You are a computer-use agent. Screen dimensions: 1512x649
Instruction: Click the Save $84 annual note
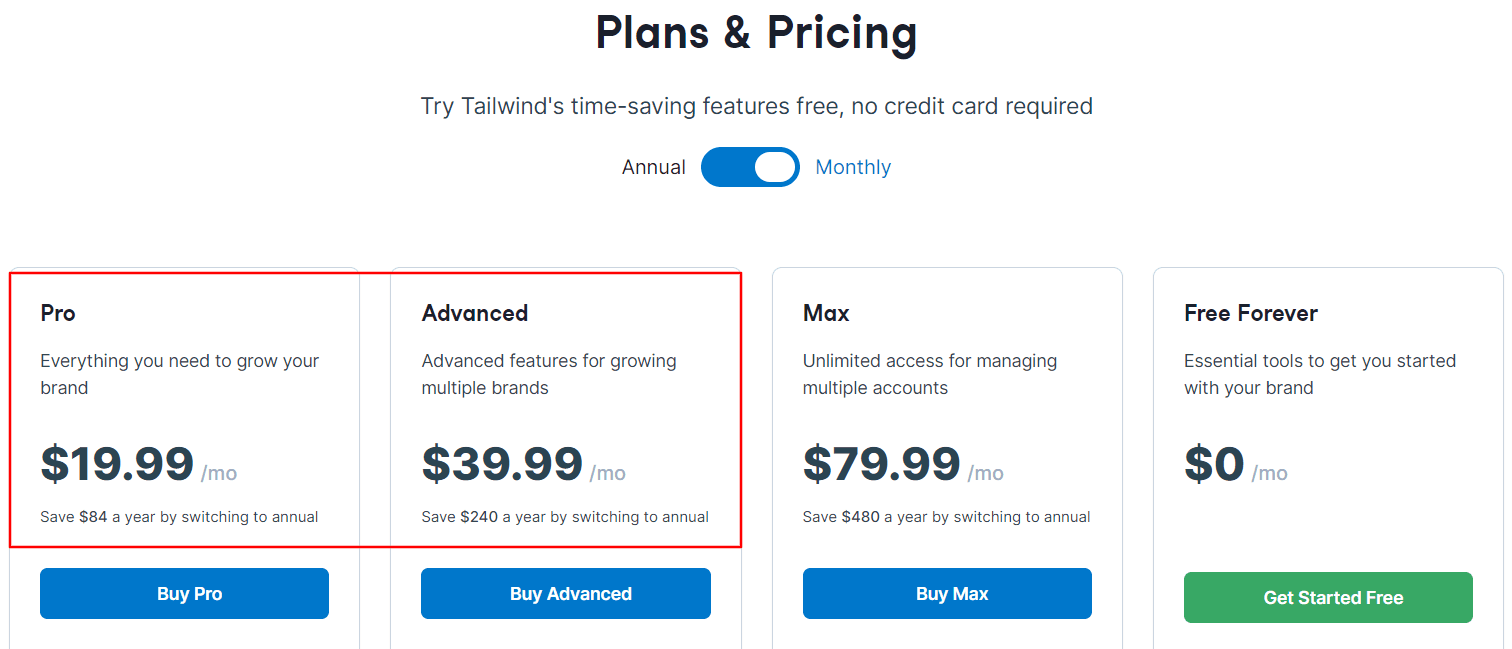(x=179, y=517)
